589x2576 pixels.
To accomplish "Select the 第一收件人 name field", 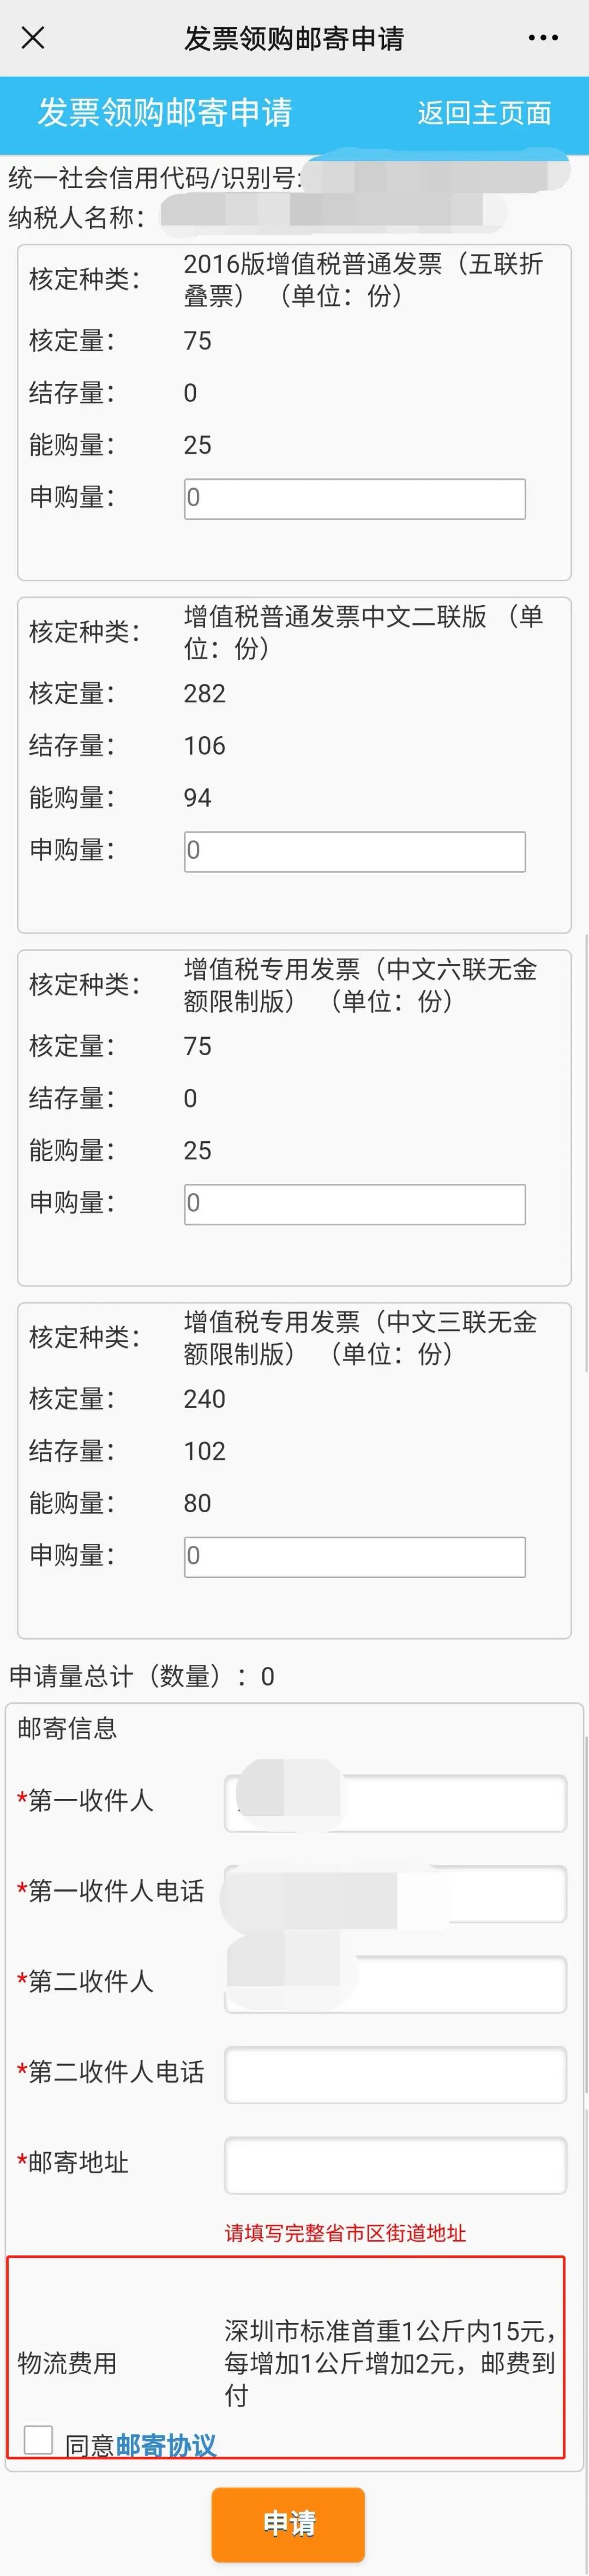I will [395, 1803].
